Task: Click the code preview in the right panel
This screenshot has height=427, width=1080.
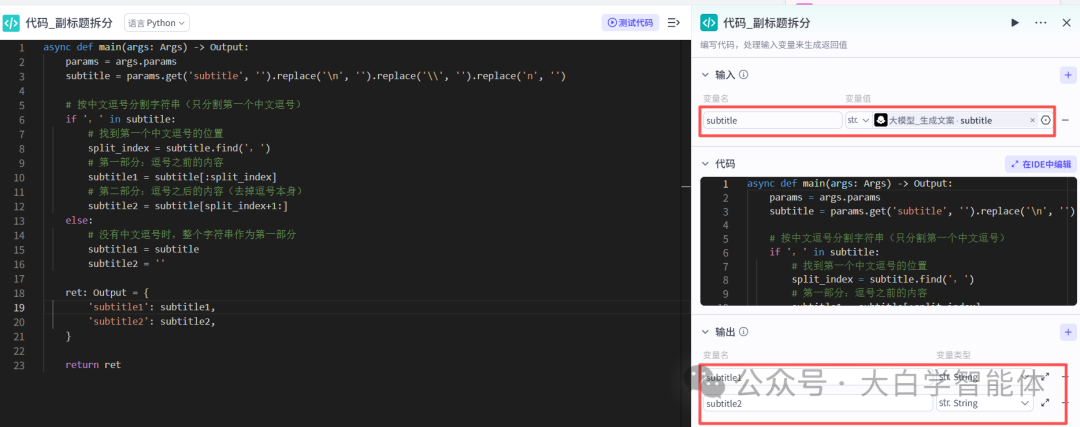Action: pos(888,241)
